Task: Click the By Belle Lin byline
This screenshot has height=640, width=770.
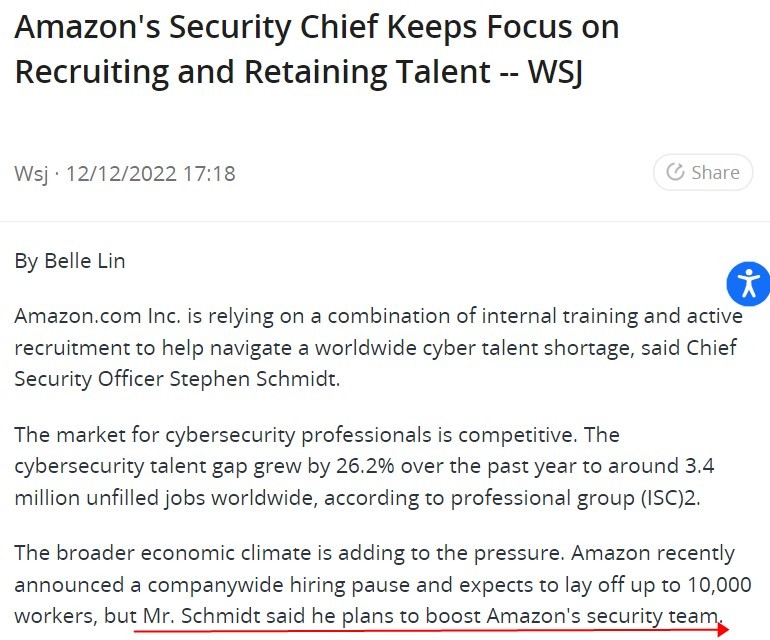Action: (x=70, y=261)
